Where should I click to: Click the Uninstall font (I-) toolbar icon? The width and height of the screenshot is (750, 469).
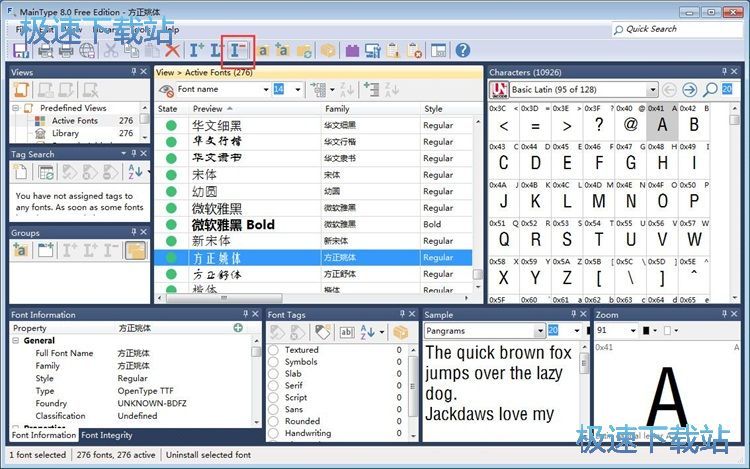click(x=238, y=50)
